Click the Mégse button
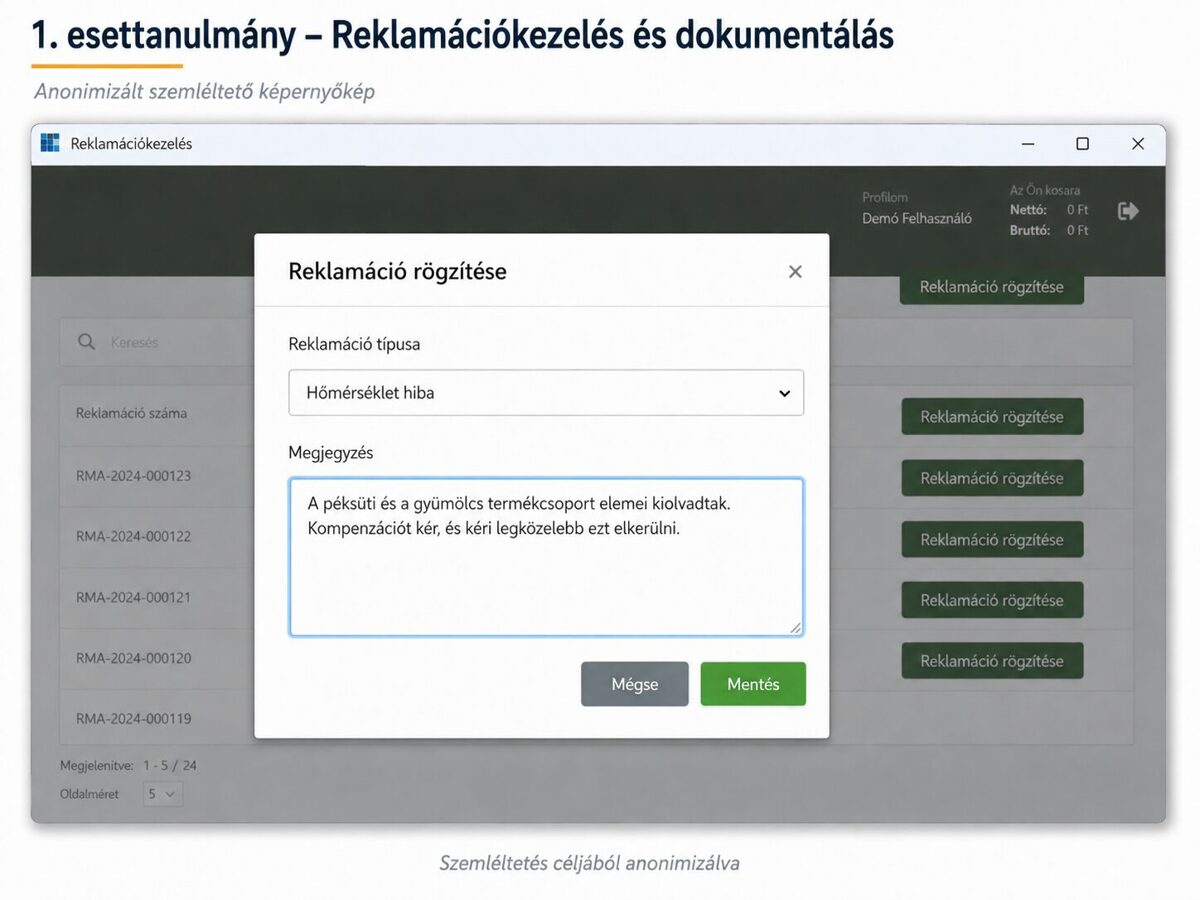This screenshot has height=900, width=1200. 635,684
